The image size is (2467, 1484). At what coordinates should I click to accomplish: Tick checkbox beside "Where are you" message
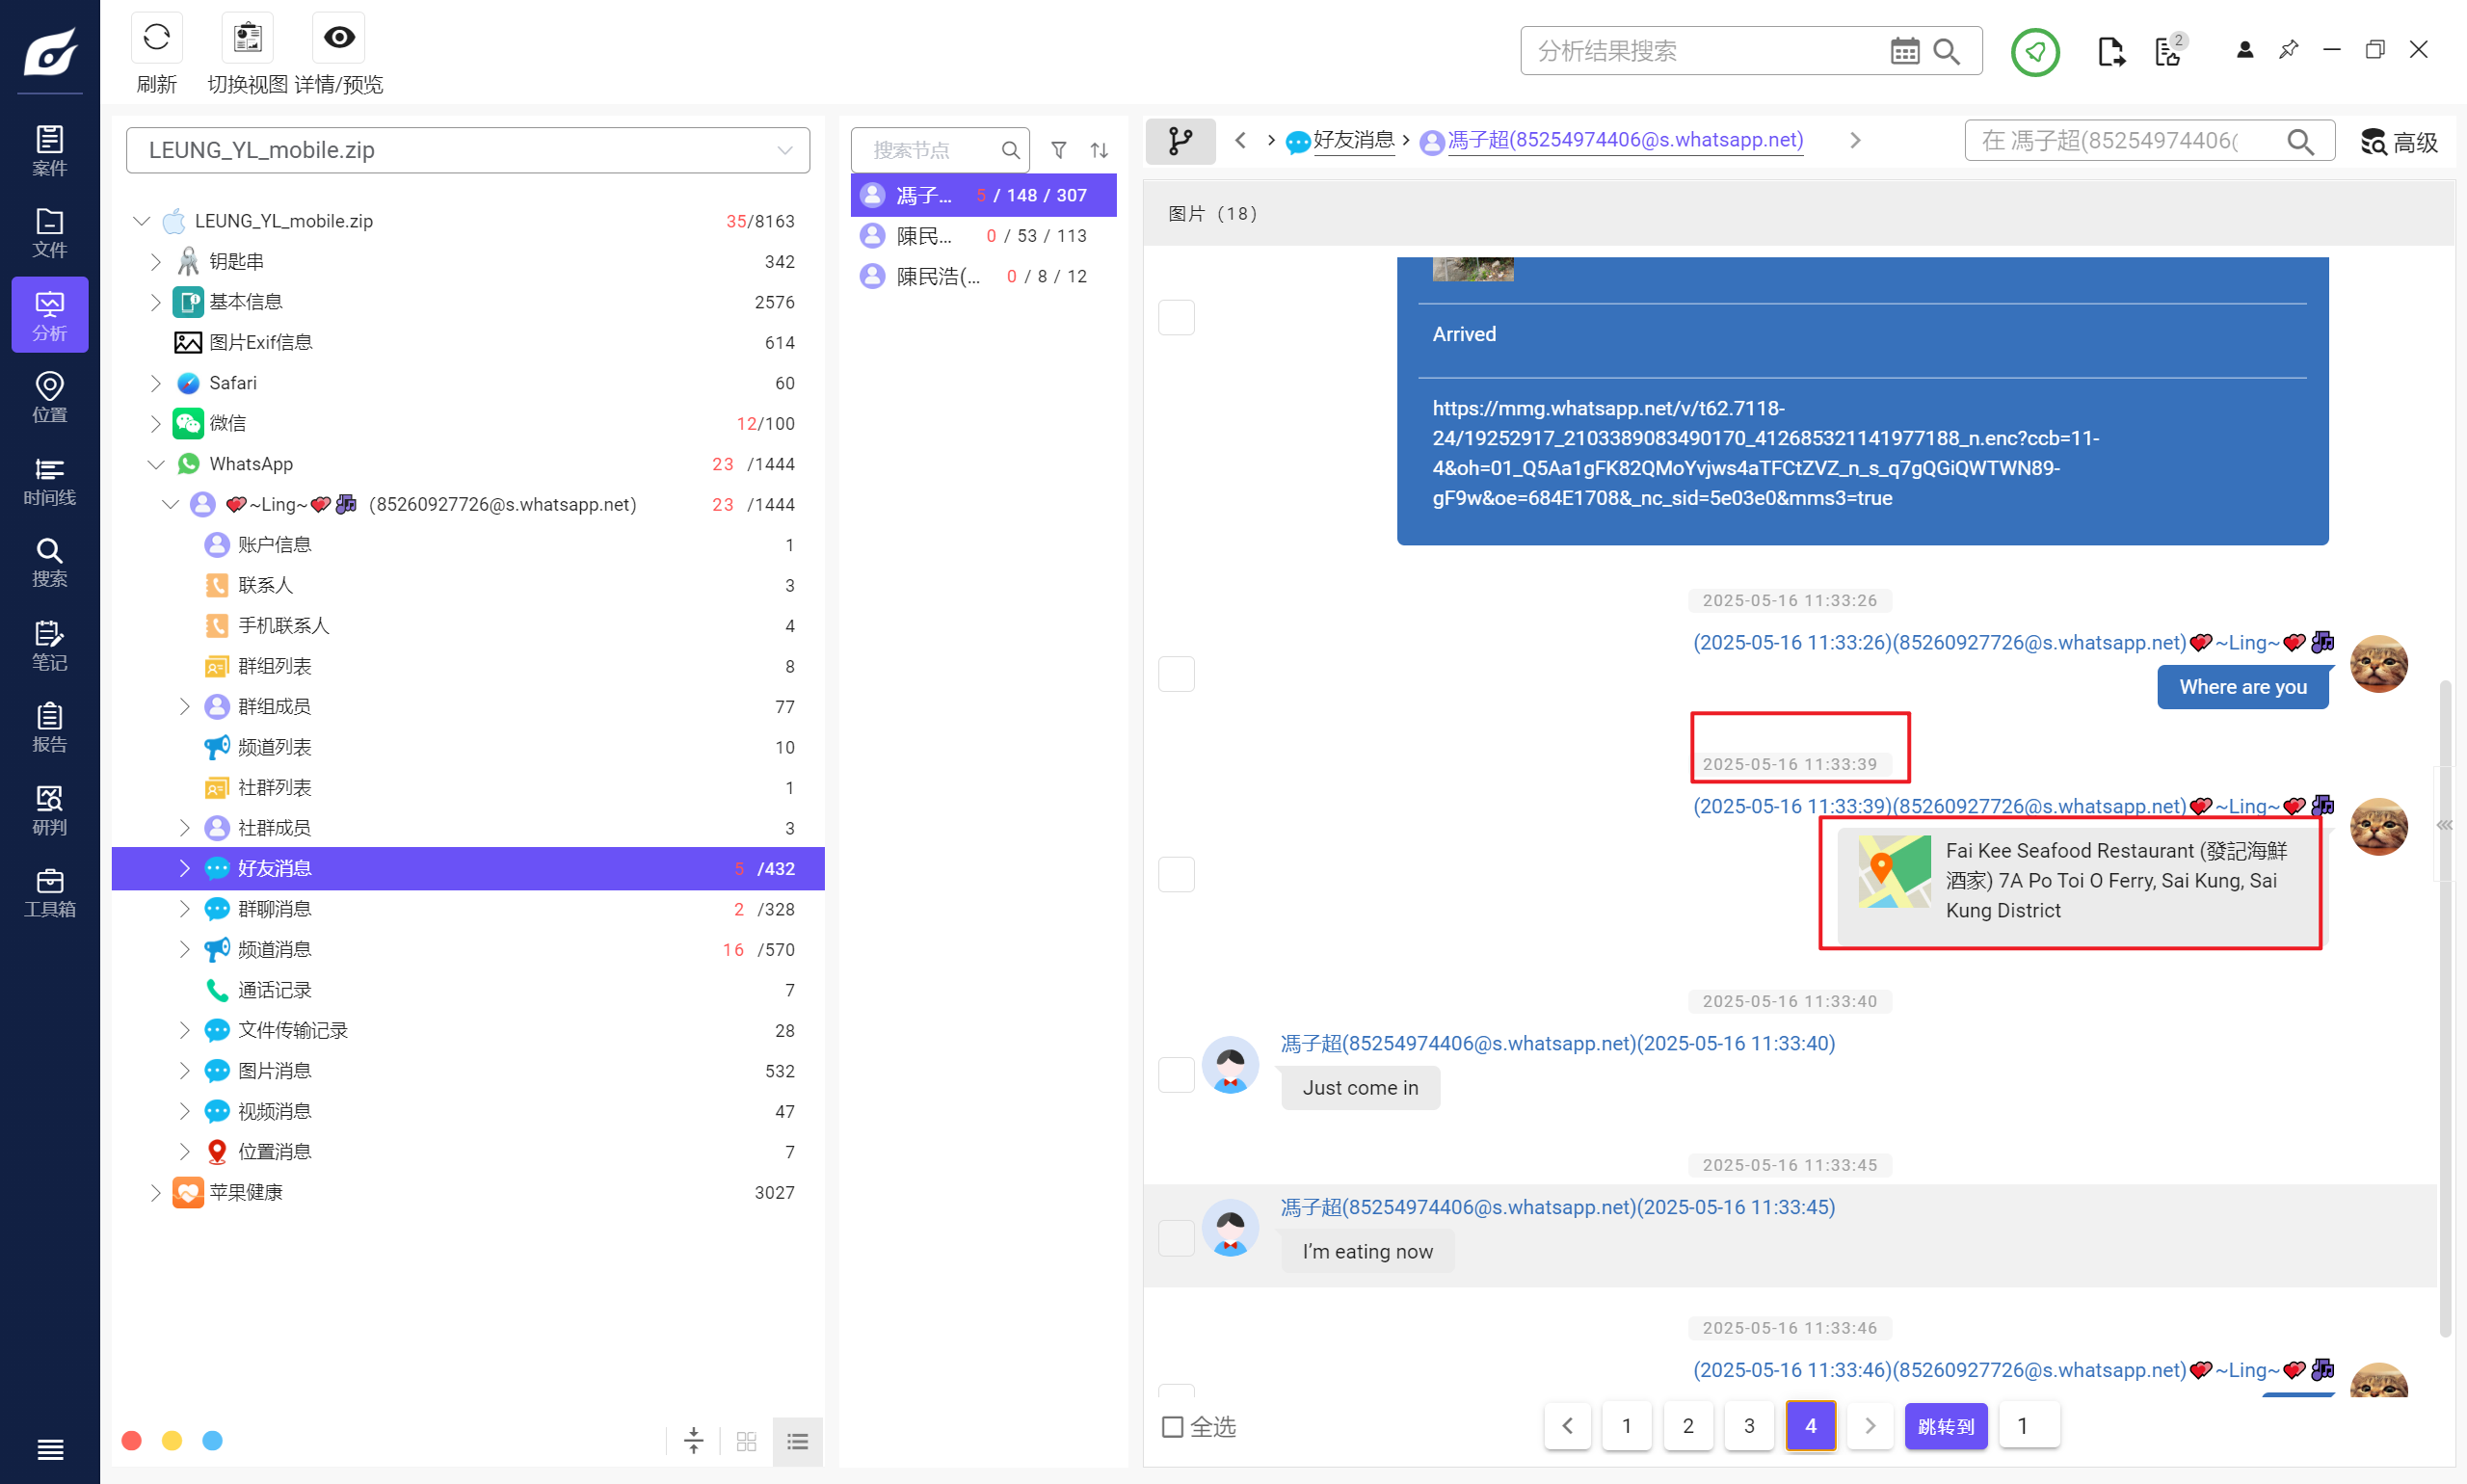tap(1176, 674)
